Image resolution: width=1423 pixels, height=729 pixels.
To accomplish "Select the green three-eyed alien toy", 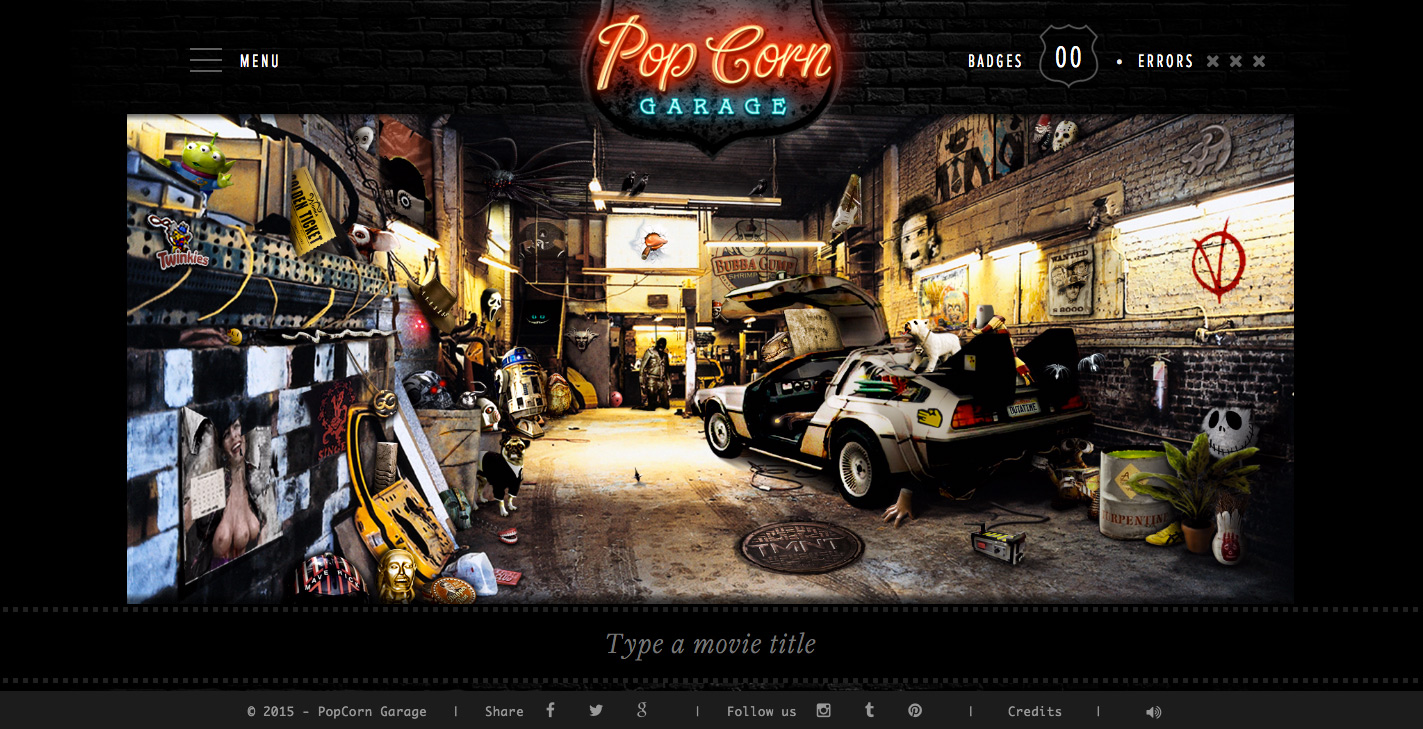I will click(202, 164).
